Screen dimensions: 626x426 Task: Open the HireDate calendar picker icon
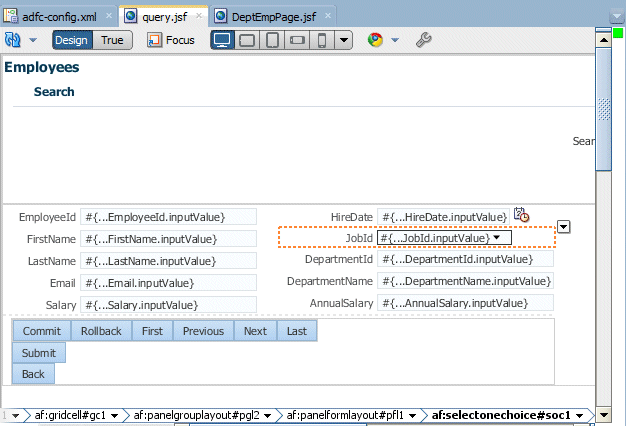tap(521, 215)
